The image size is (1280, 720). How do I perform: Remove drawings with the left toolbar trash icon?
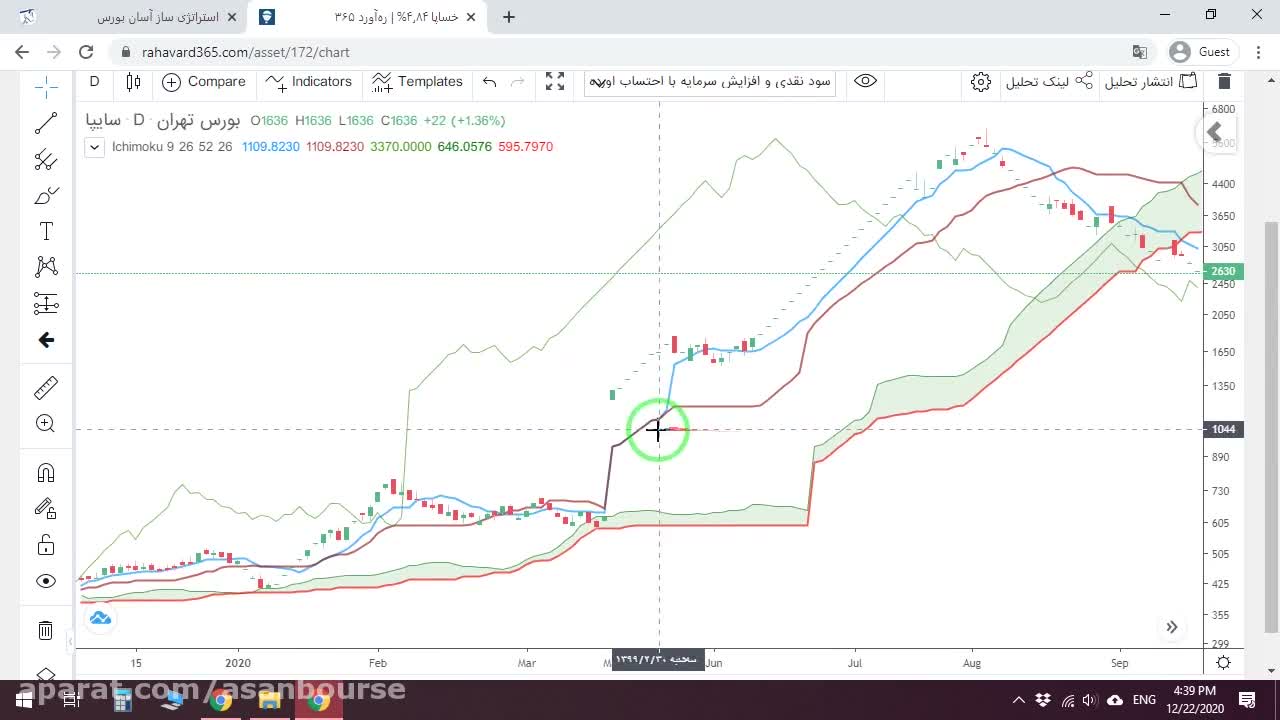coord(46,630)
